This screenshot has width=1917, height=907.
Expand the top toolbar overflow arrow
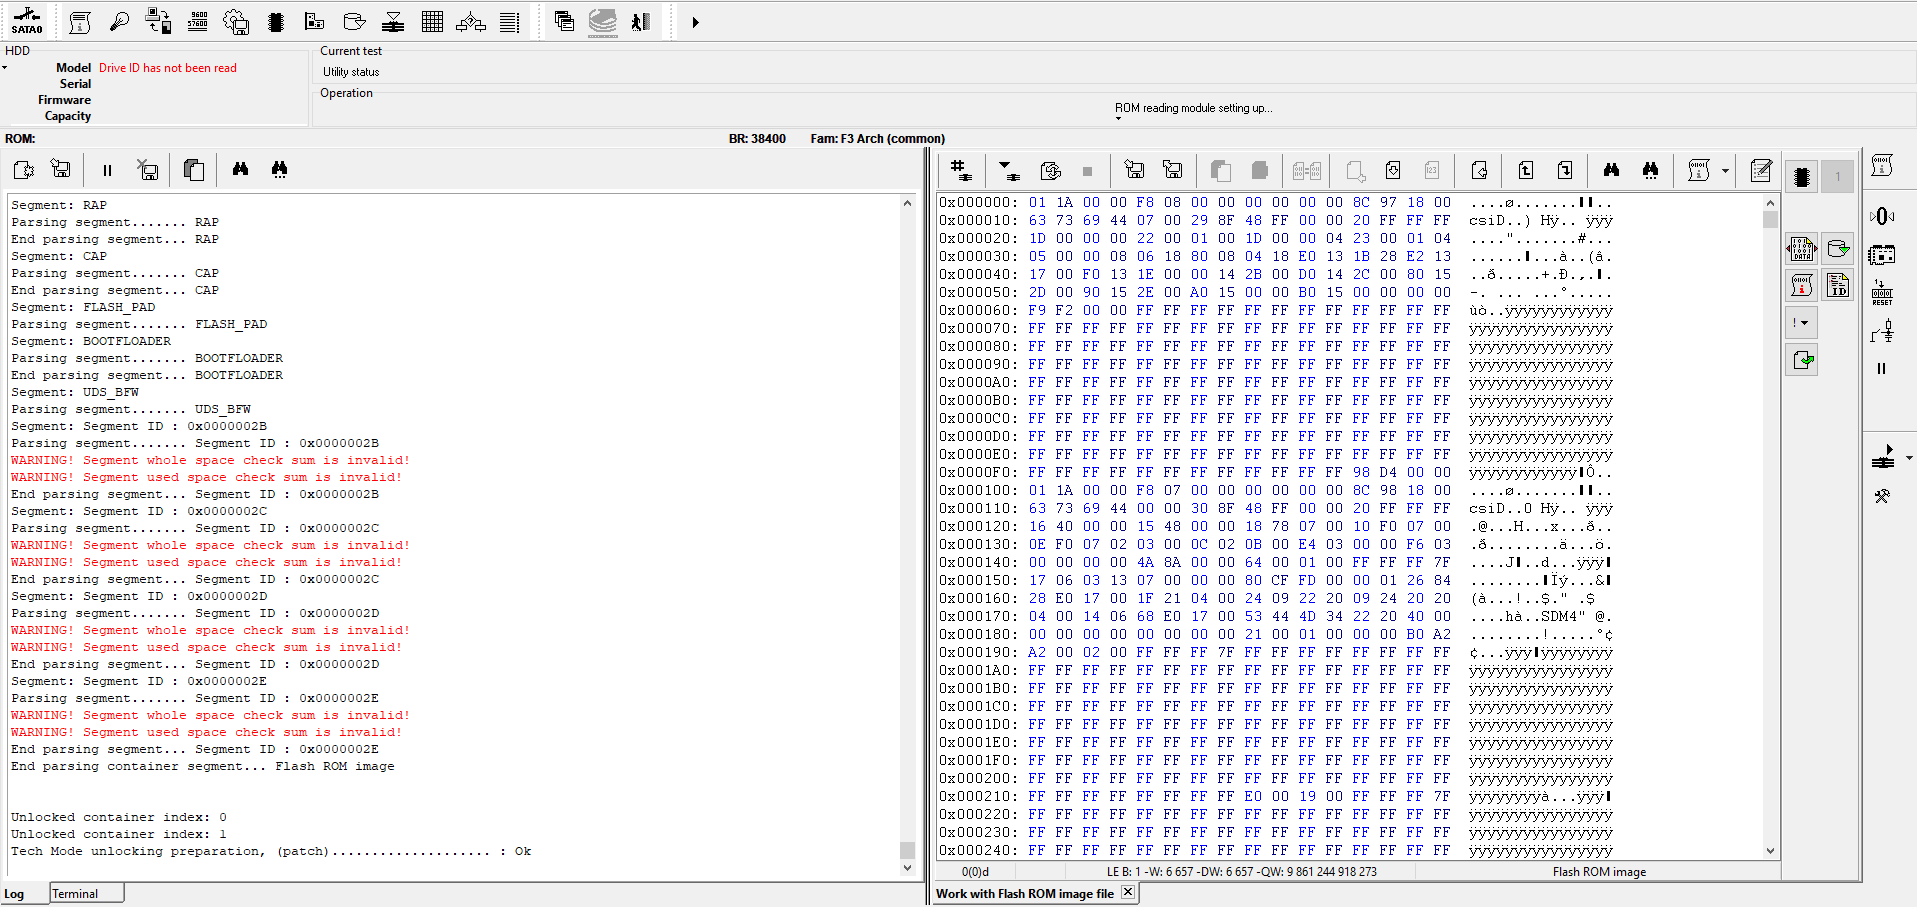tap(696, 22)
